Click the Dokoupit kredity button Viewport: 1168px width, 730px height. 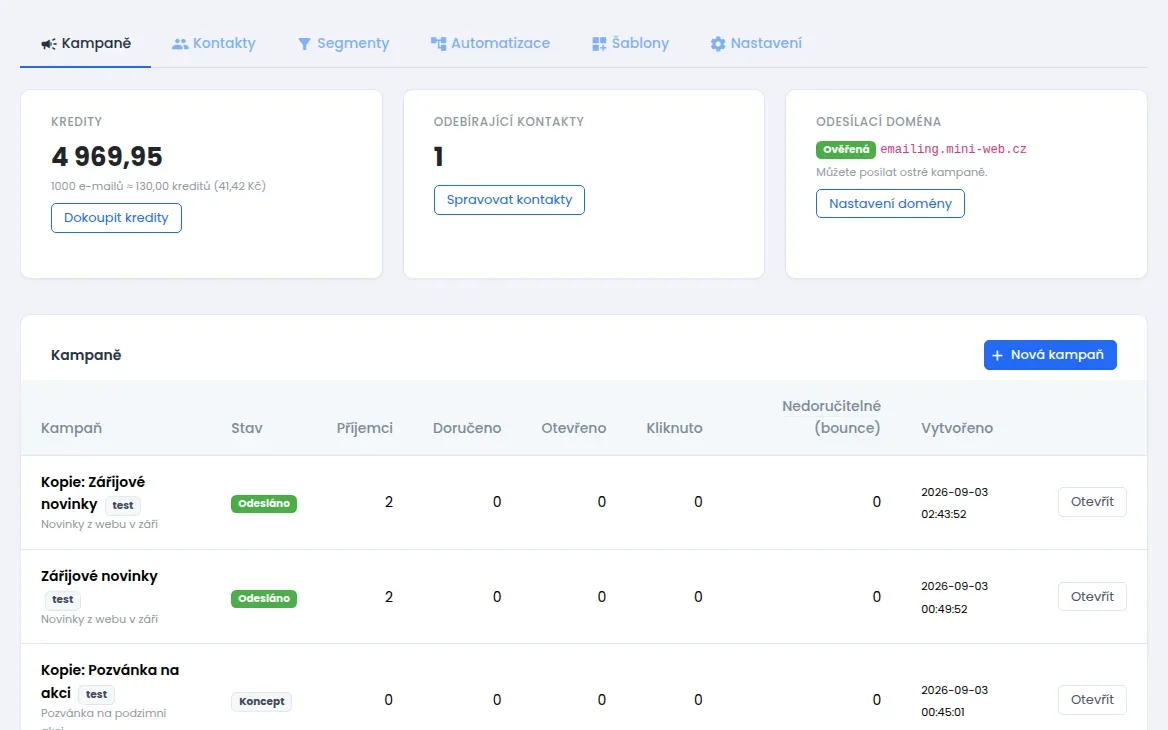coord(116,218)
